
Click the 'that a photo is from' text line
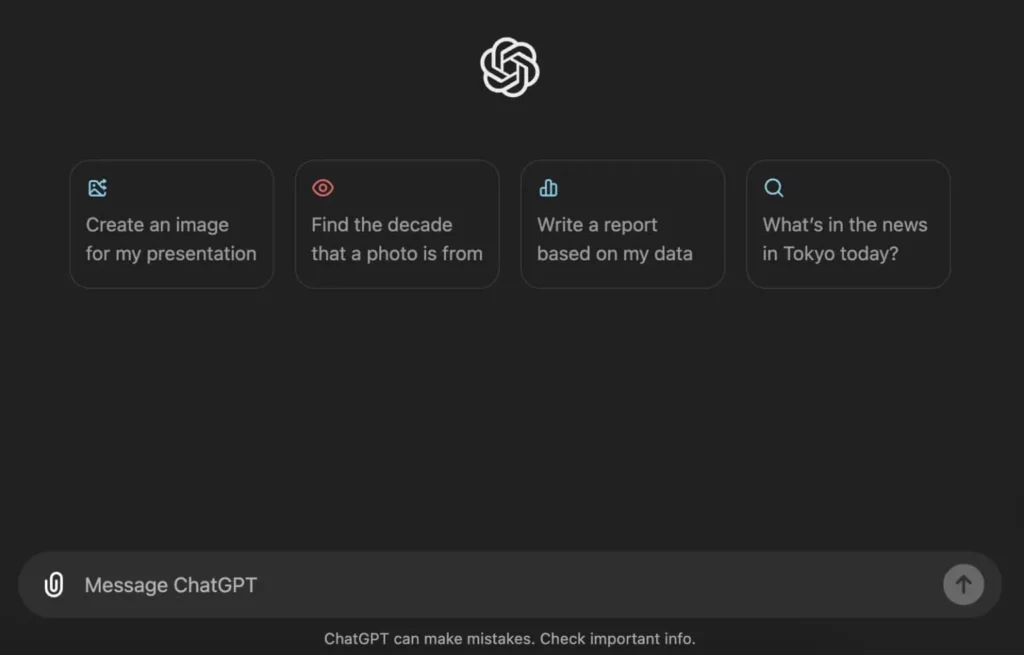397,254
